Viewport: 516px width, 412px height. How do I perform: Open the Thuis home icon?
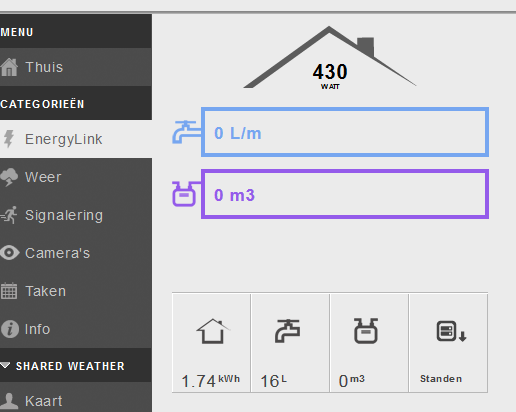[9, 67]
